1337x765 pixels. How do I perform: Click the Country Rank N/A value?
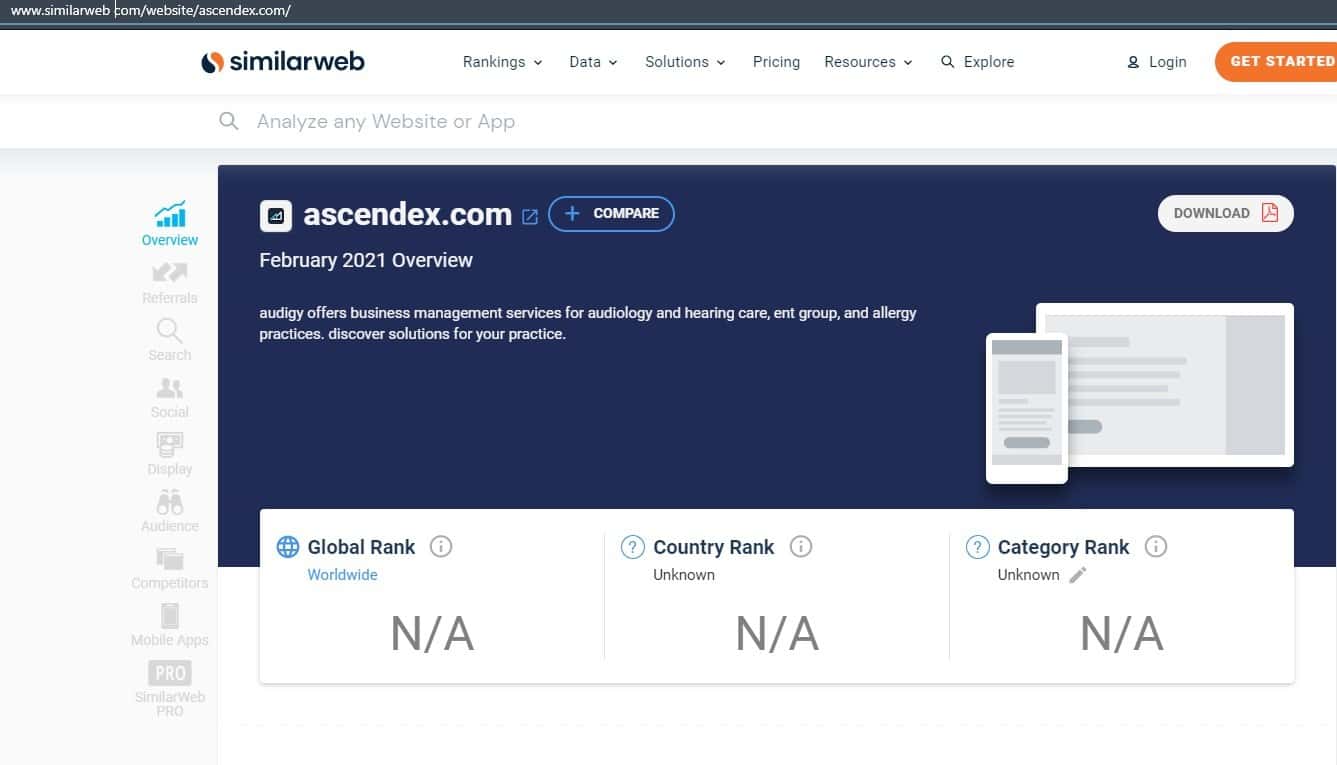pyautogui.click(x=777, y=634)
